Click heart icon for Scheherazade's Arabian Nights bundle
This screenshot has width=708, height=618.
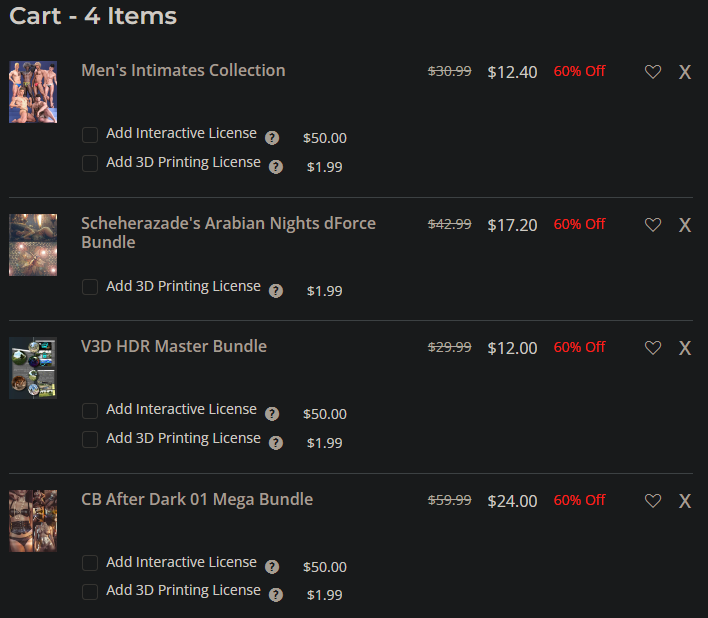click(x=653, y=225)
